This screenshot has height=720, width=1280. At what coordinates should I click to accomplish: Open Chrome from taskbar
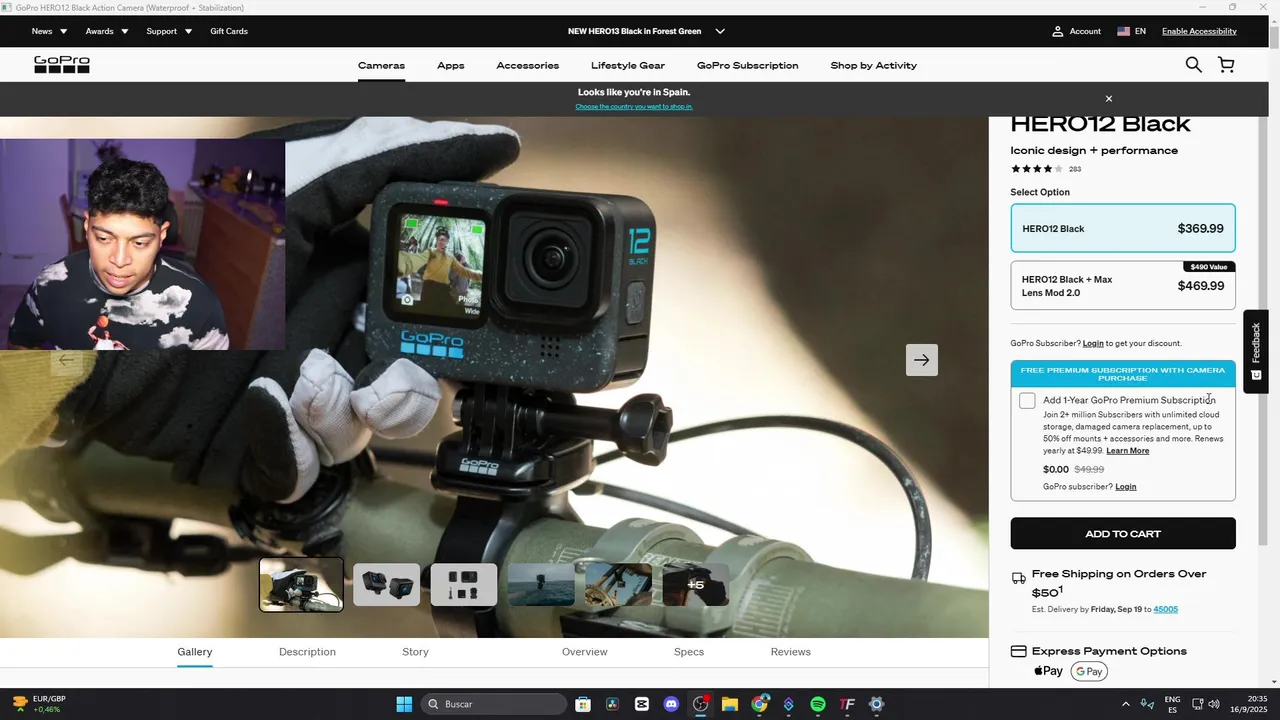click(760, 704)
